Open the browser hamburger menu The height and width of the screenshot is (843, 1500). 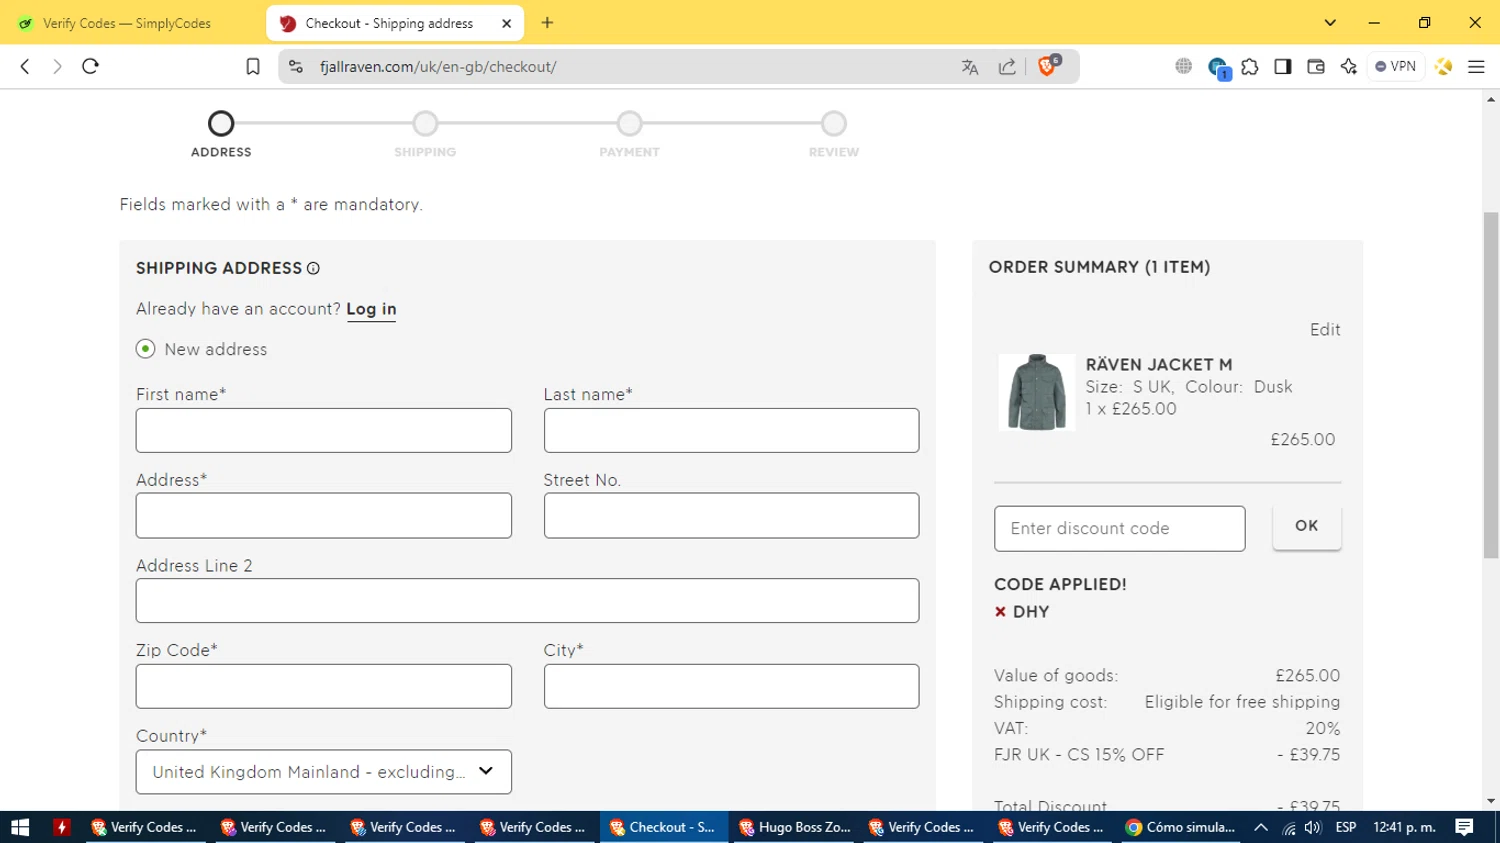1476,67
